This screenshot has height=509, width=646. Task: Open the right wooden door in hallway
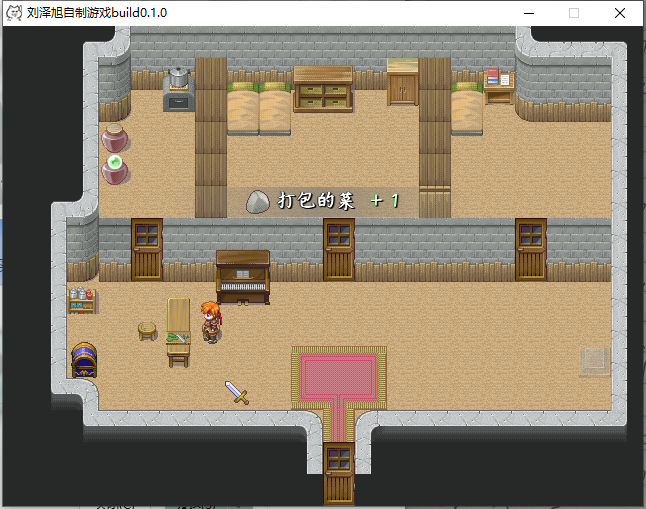pos(531,250)
